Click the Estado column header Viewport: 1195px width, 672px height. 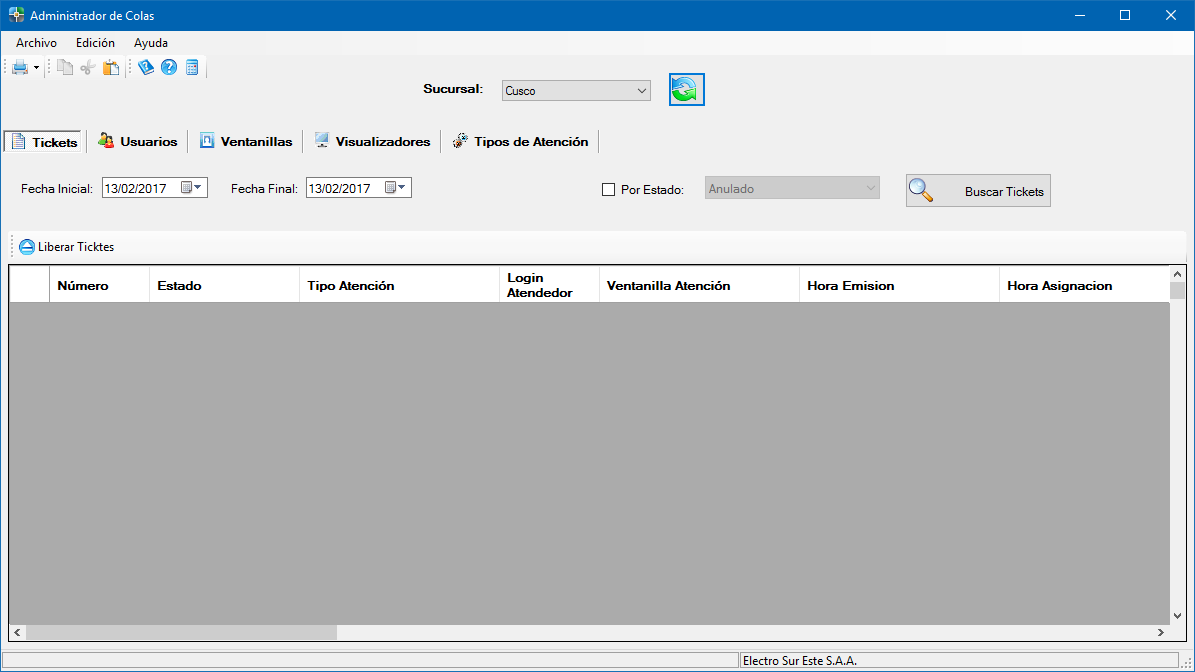225,285
